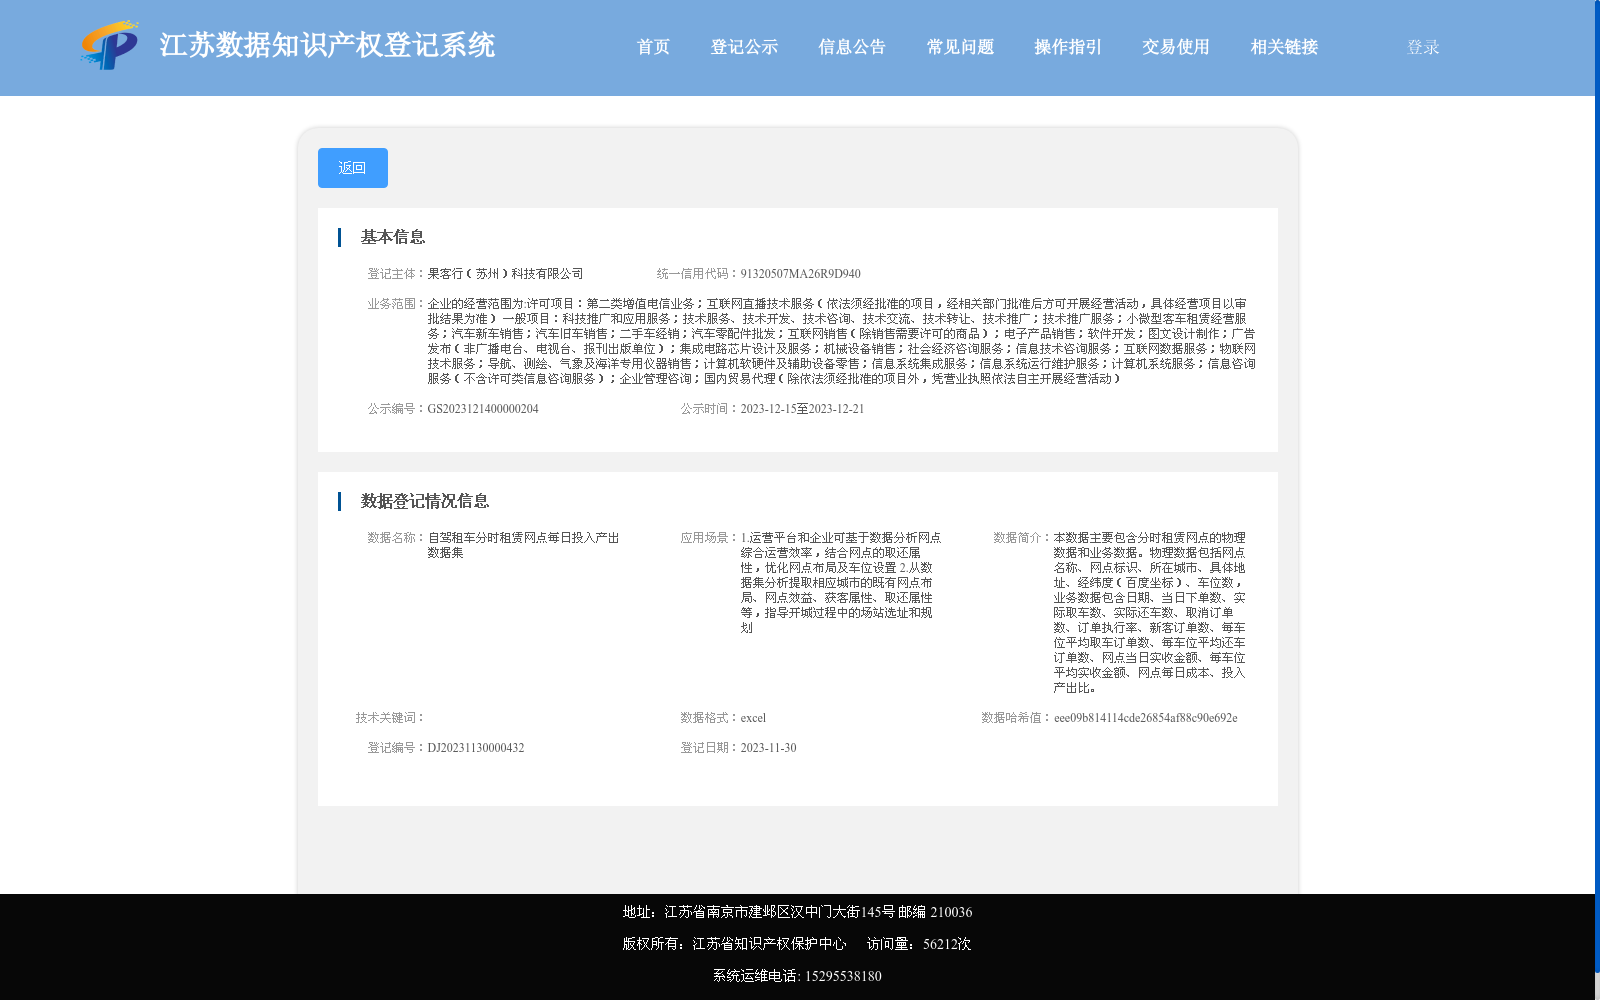Select the 数据登记情况信息 heading

pos(425,501)
